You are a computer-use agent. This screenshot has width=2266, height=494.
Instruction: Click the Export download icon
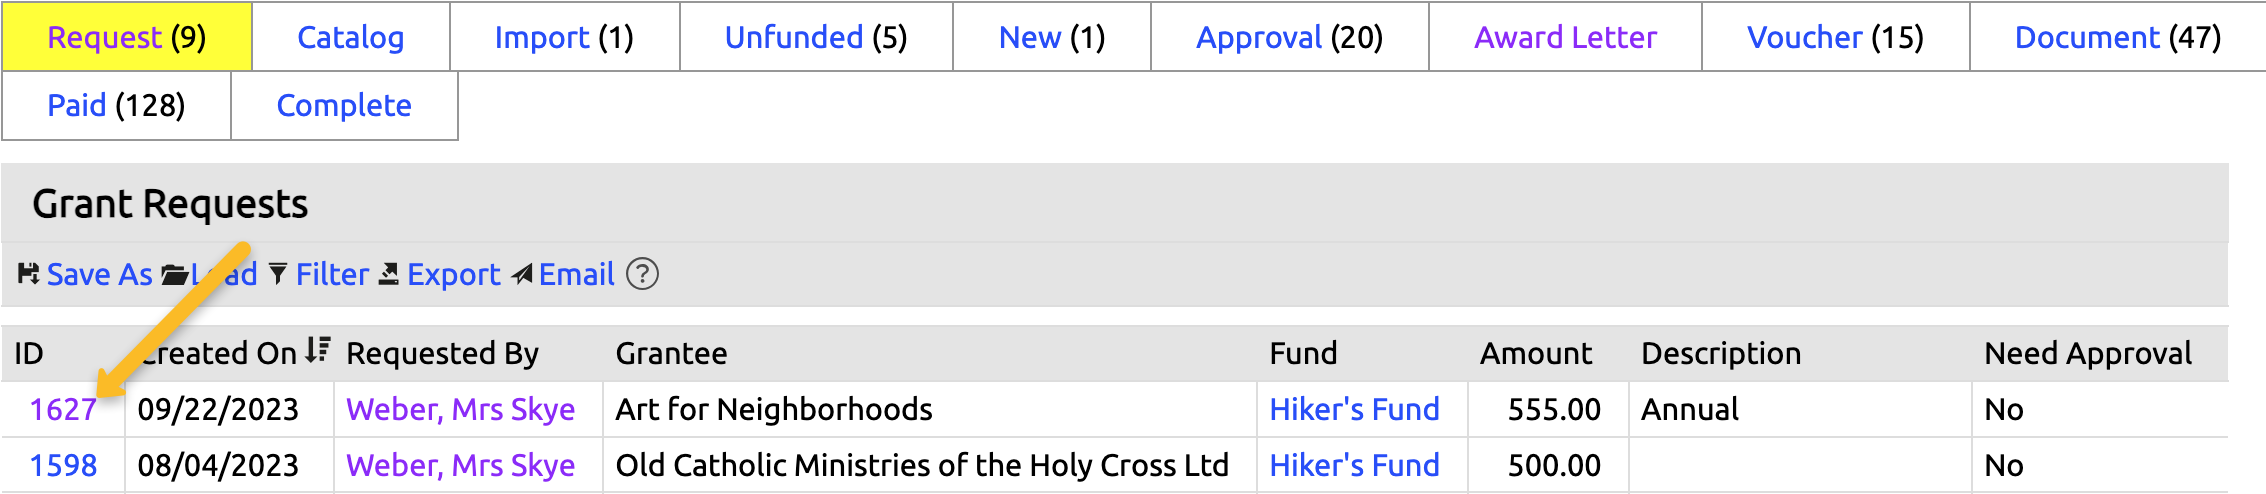pyautogui.click(x=389, y=274)
